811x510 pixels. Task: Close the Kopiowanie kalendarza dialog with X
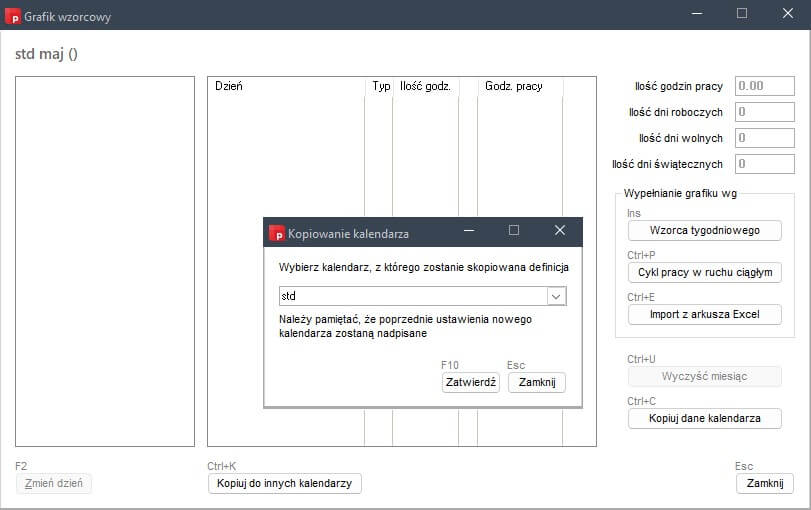[560, 231]
